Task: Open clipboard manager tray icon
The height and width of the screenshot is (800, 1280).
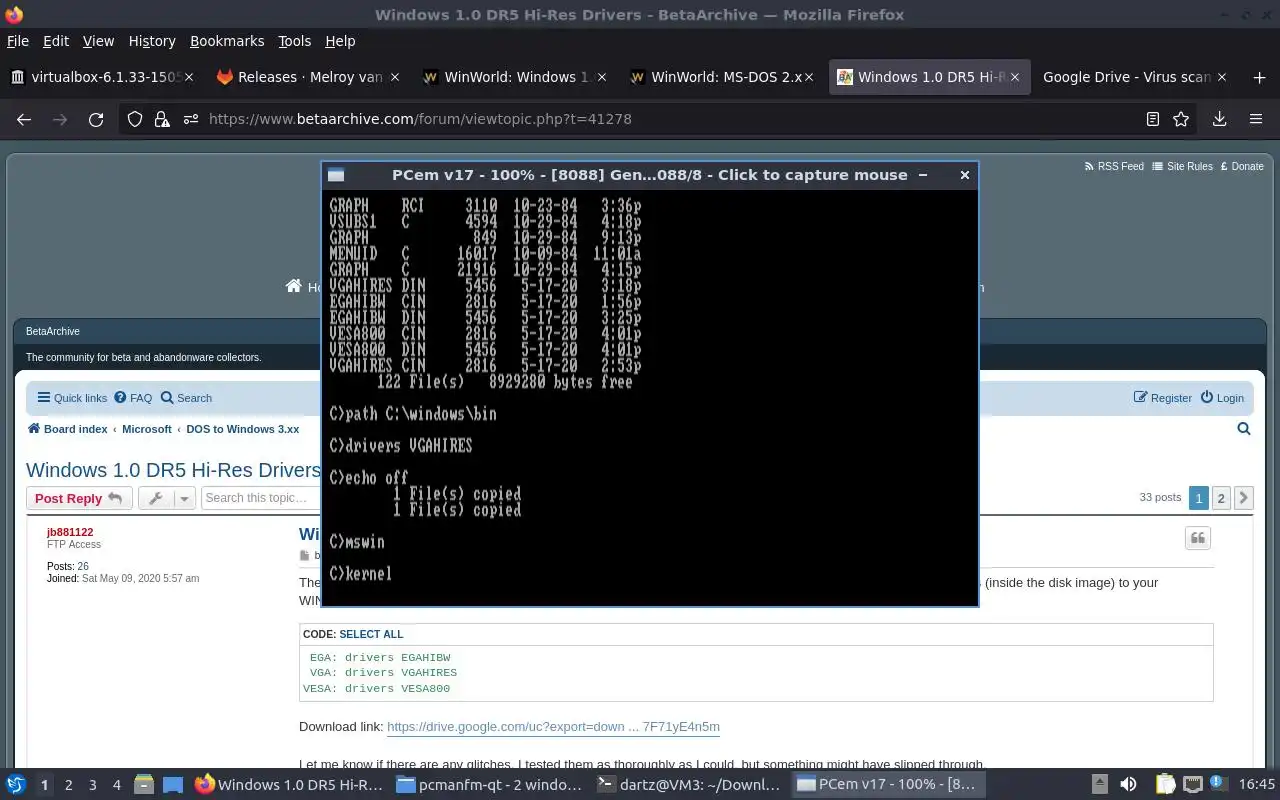Action: pos(1165,785)
